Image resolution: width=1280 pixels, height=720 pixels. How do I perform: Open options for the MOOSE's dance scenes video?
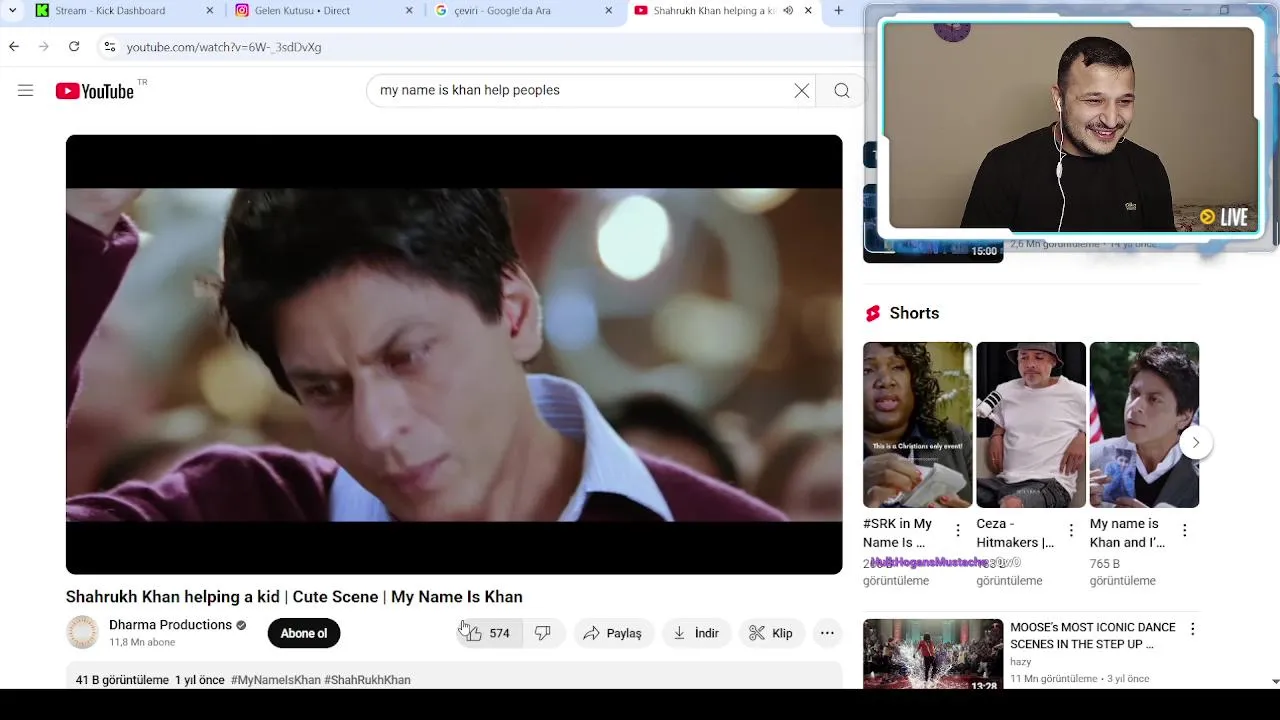tap(1192, 629)
